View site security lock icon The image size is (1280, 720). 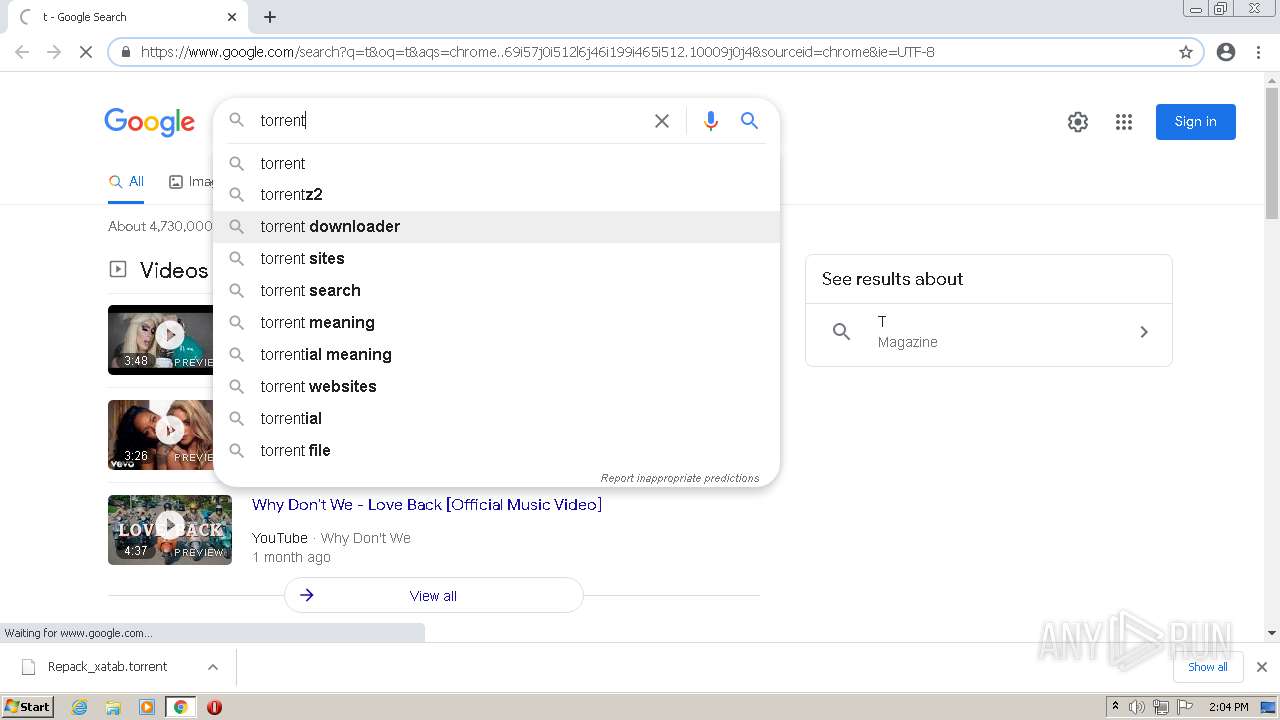coord(126,52)
